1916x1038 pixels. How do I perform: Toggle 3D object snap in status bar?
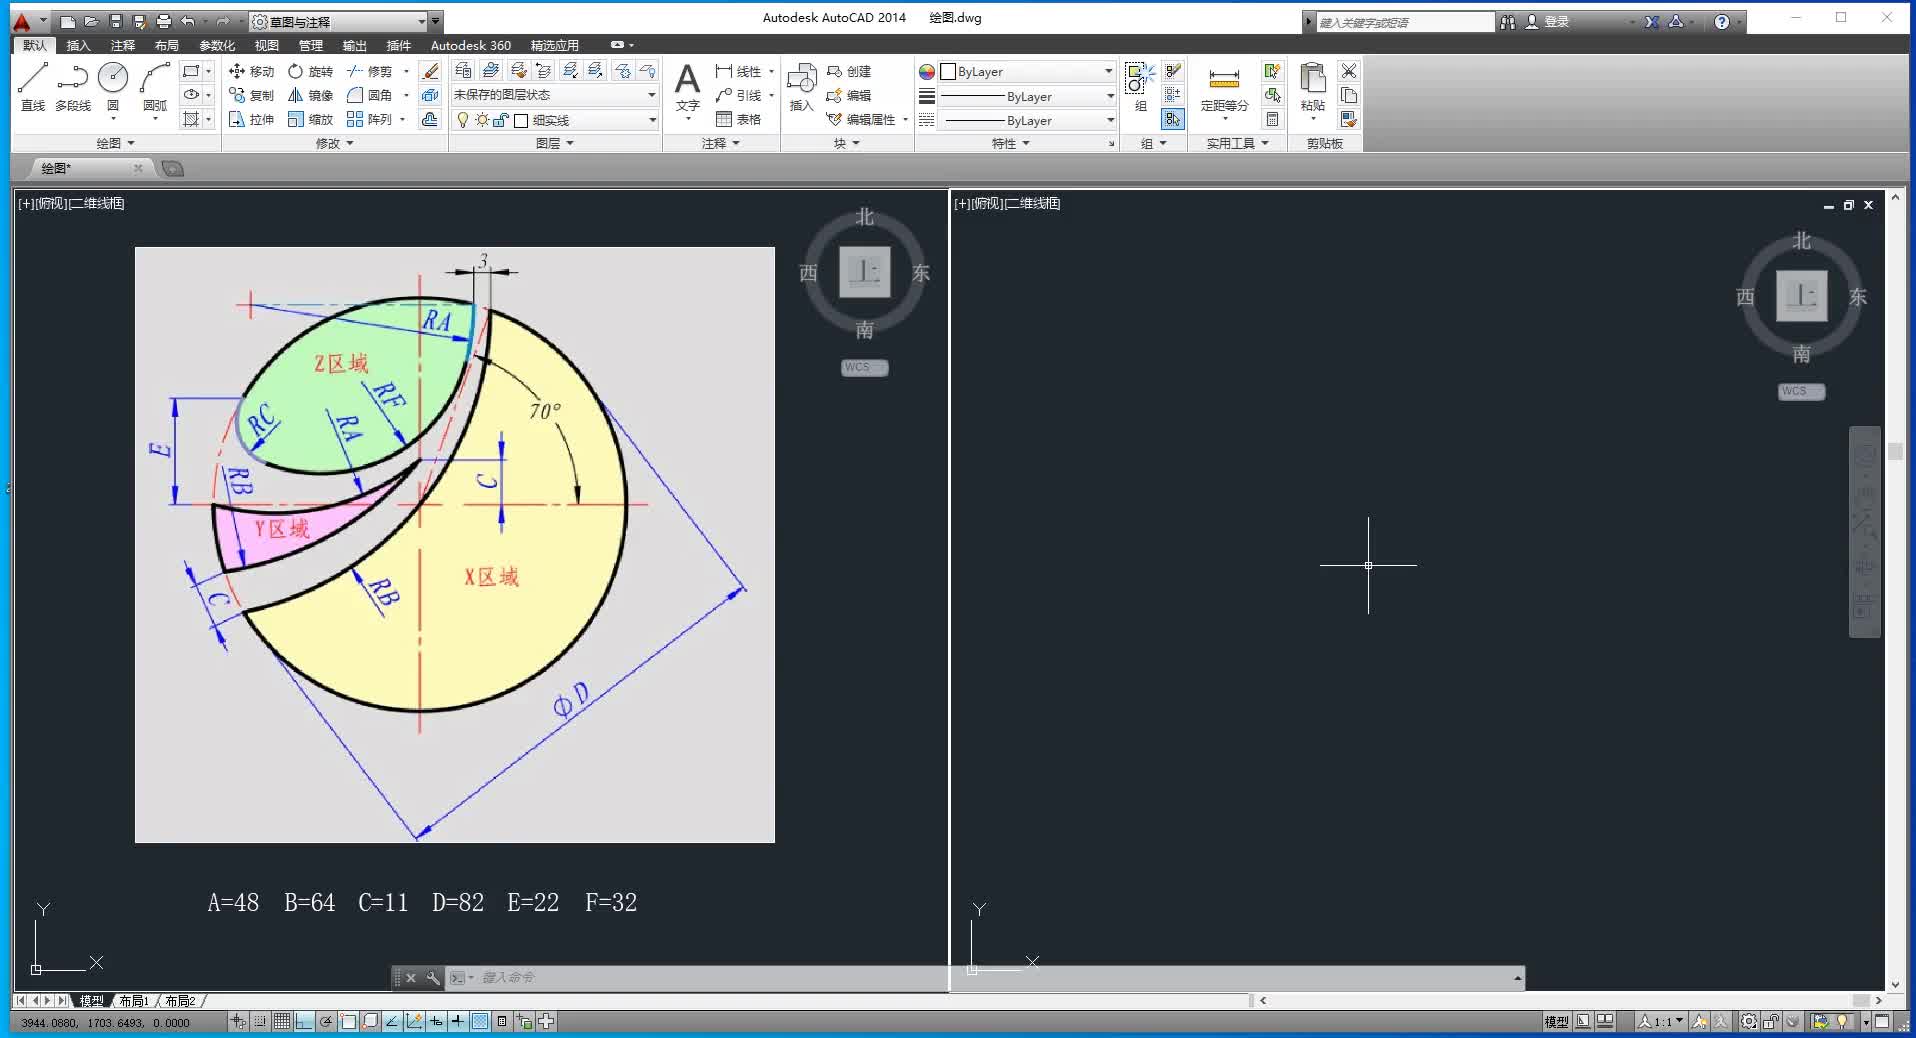pos(370,1021)
